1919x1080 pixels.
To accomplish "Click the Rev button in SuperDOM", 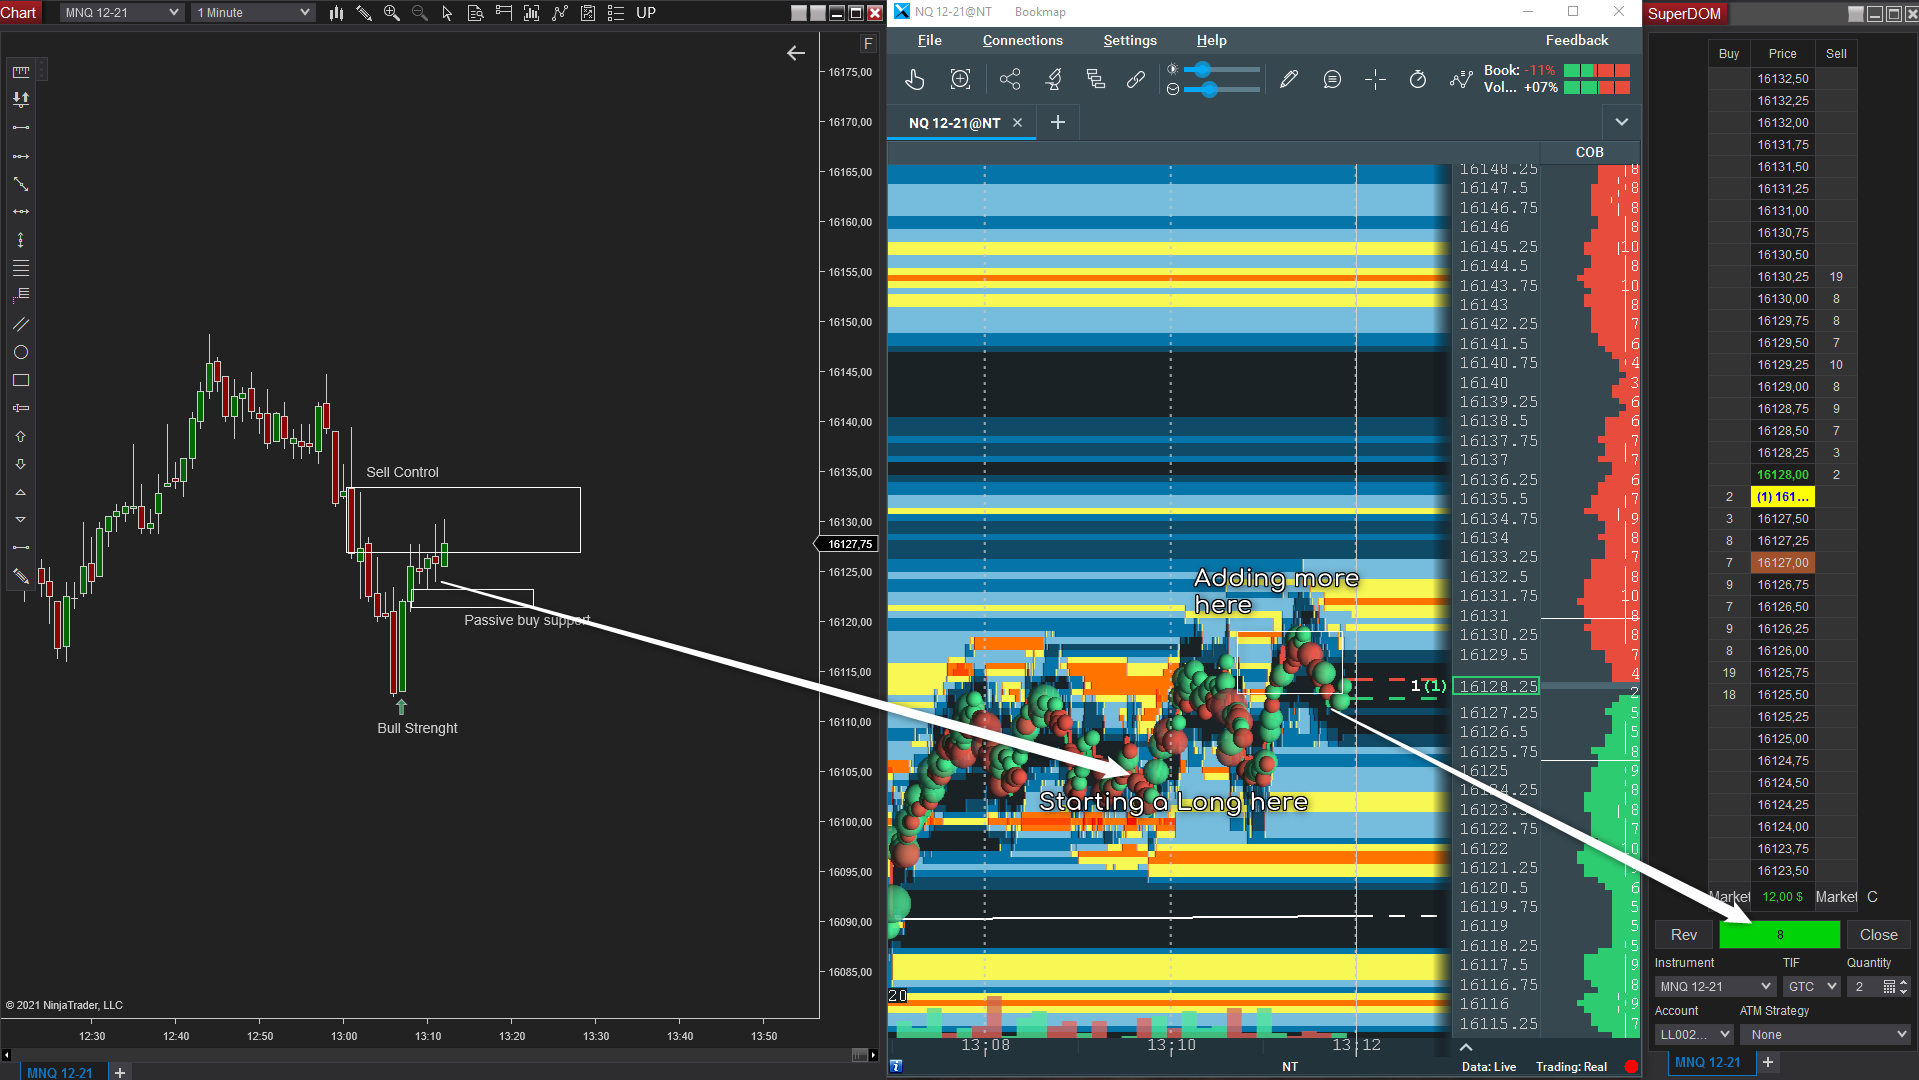I will point(1684,935).
